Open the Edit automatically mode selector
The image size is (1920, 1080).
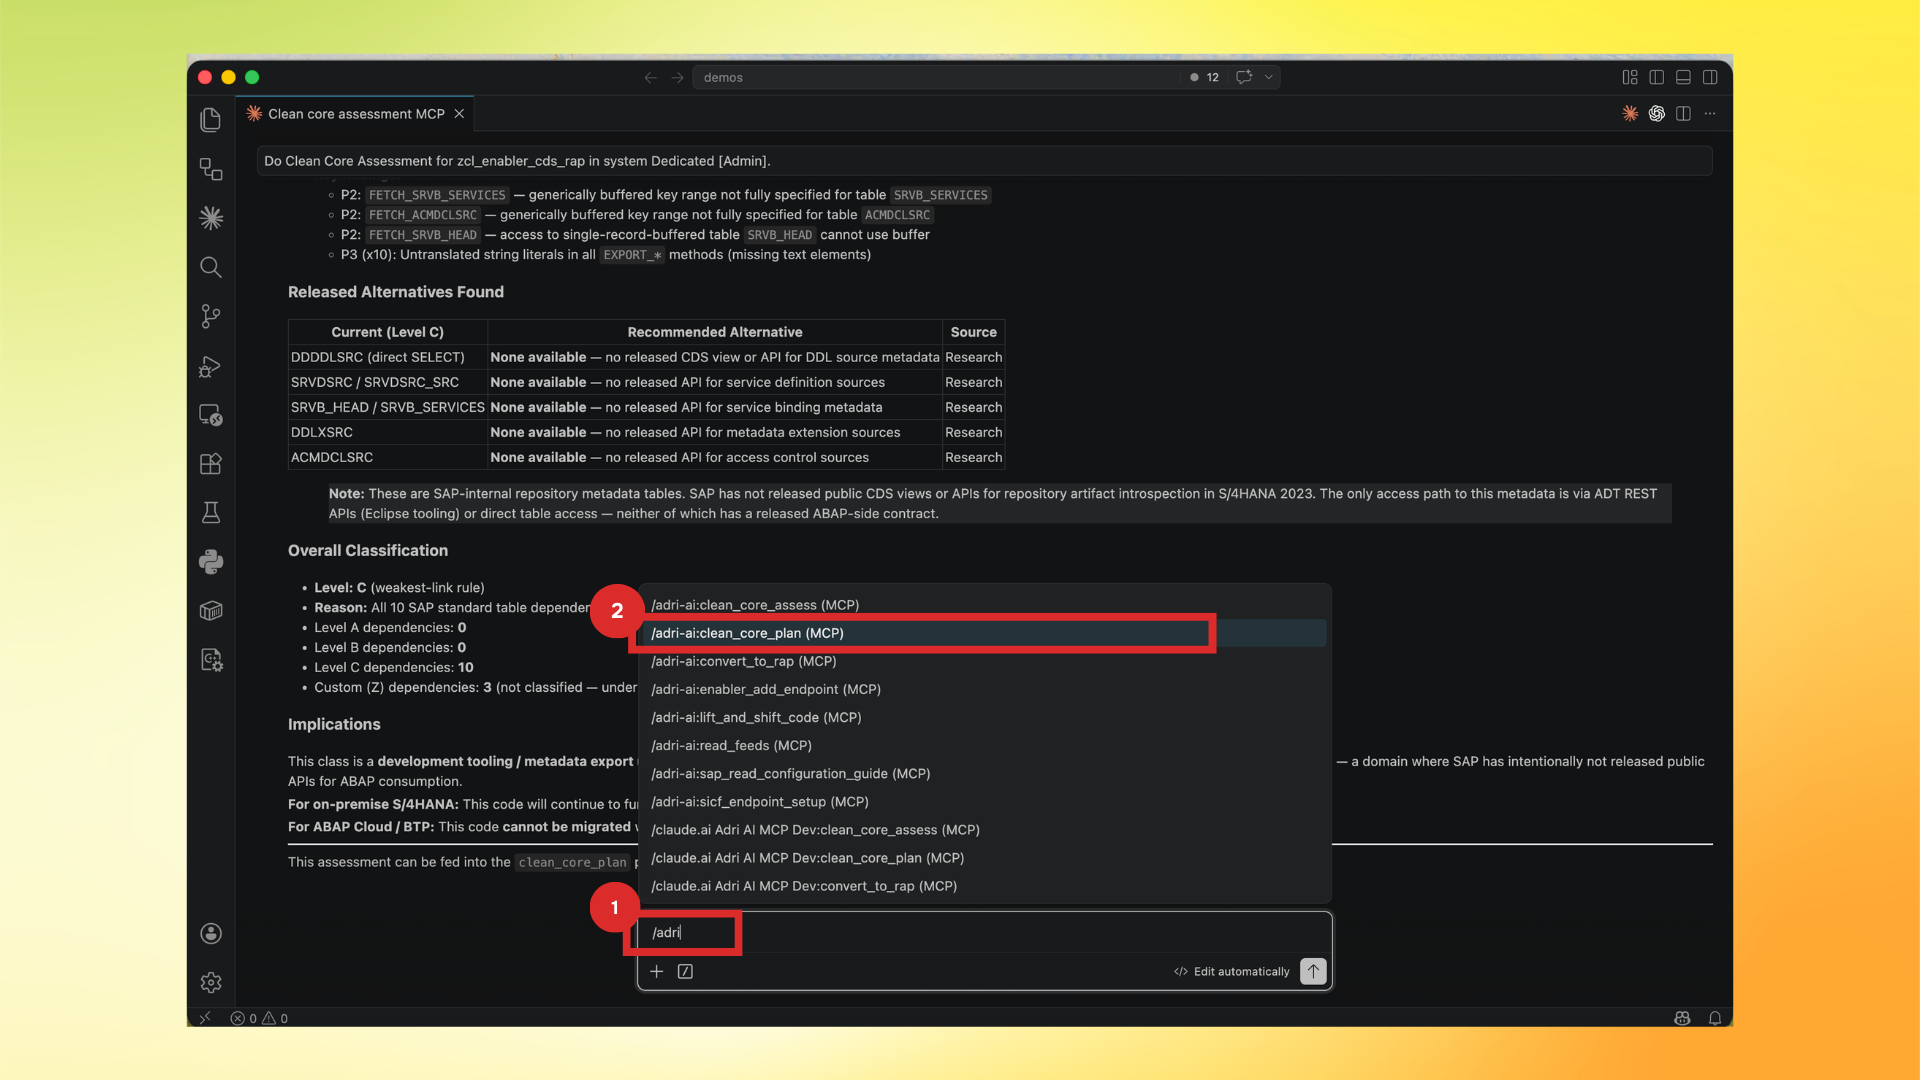(x=1230, y=971)
